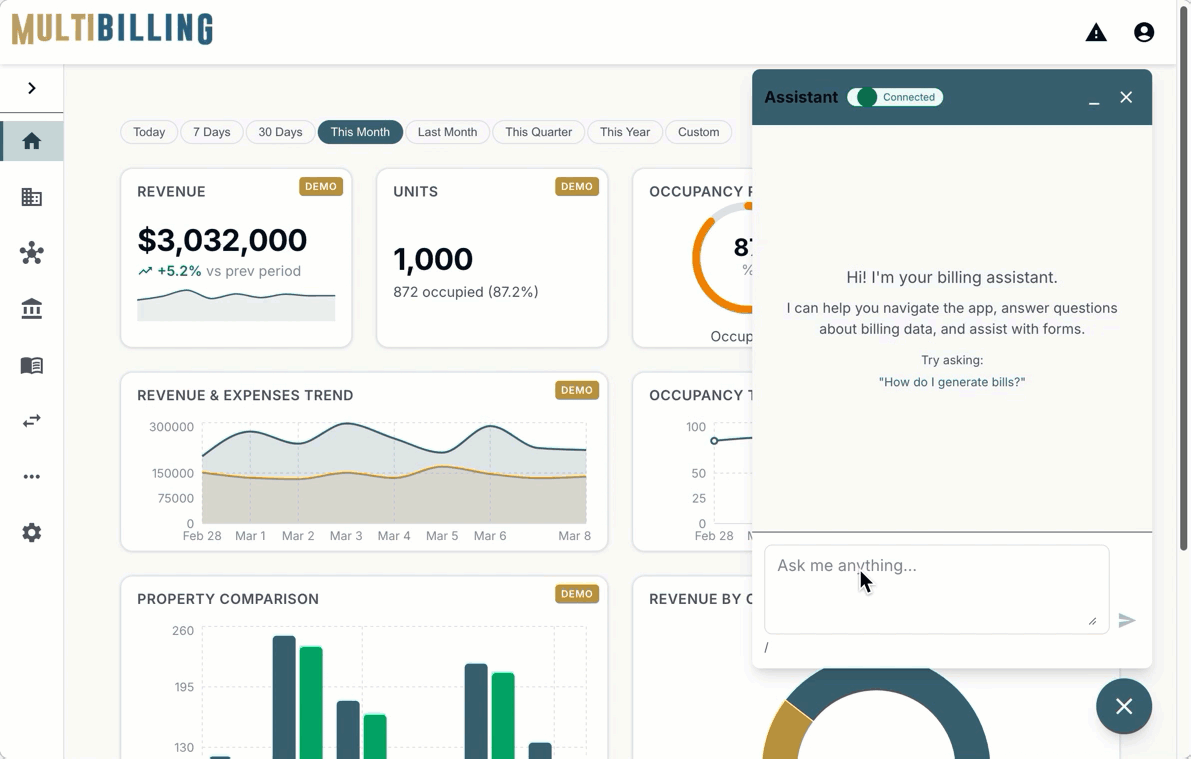Click the transfer arrows sidebar icon
The height and width of the screenshot is (759, 1191).
32,421
